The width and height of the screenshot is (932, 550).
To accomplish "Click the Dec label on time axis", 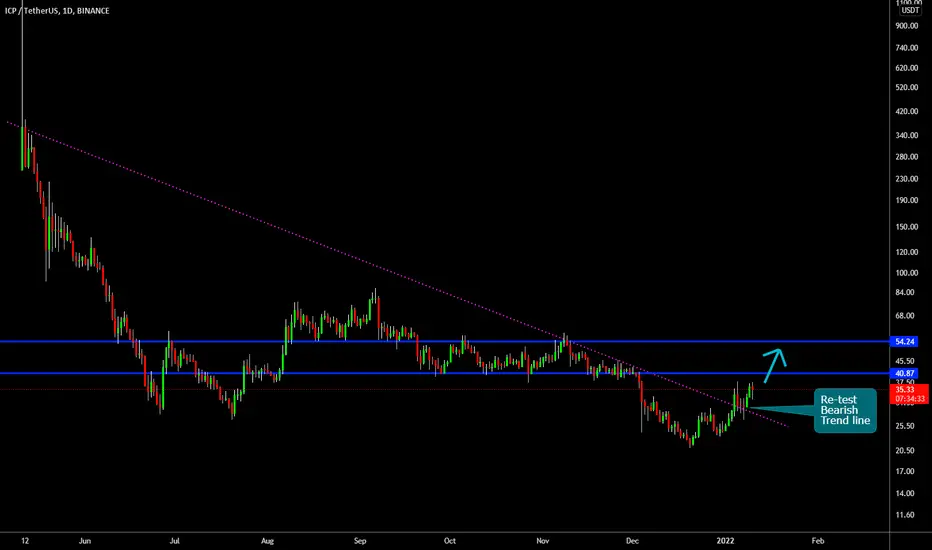I will coord(632,541).
